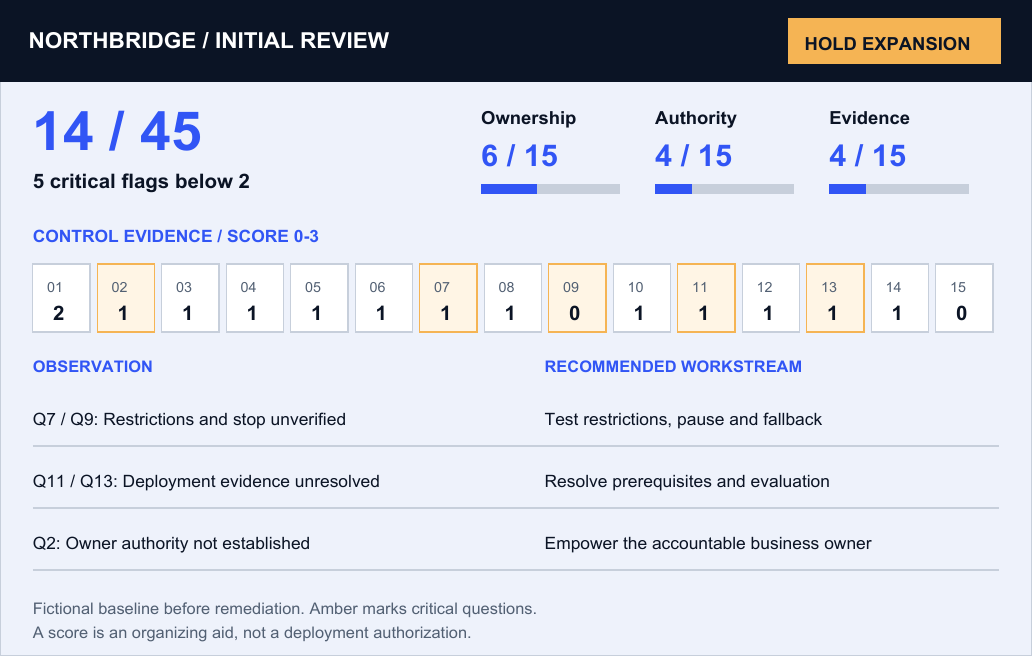Click the overall score 14 / 45
Viewport: 1032px width, 656px height.
click(x=117, y=132)
